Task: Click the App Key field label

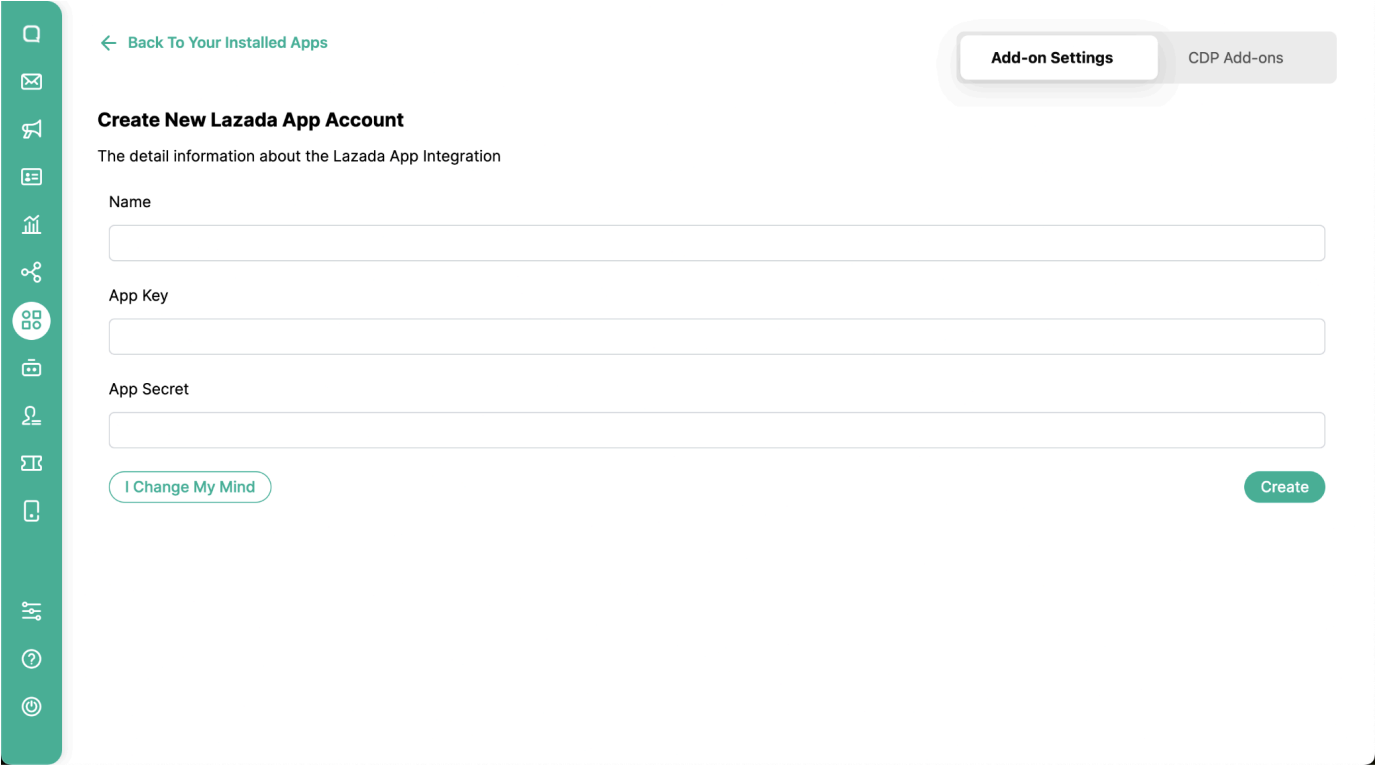Action: 139,296
